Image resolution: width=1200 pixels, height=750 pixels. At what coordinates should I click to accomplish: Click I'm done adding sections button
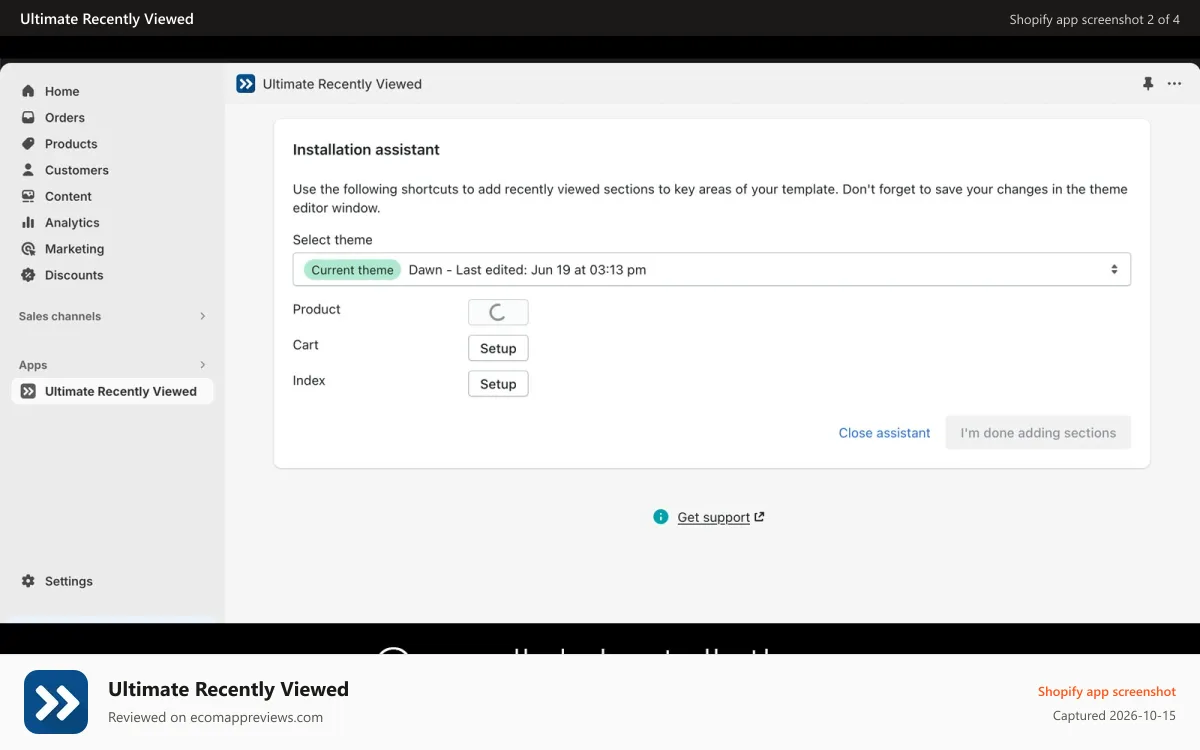[1038, 433]
